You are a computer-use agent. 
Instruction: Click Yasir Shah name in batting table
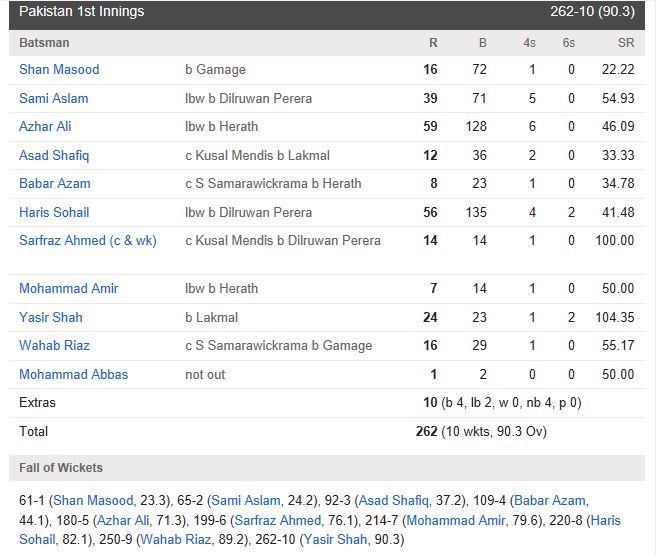(51, 317)
